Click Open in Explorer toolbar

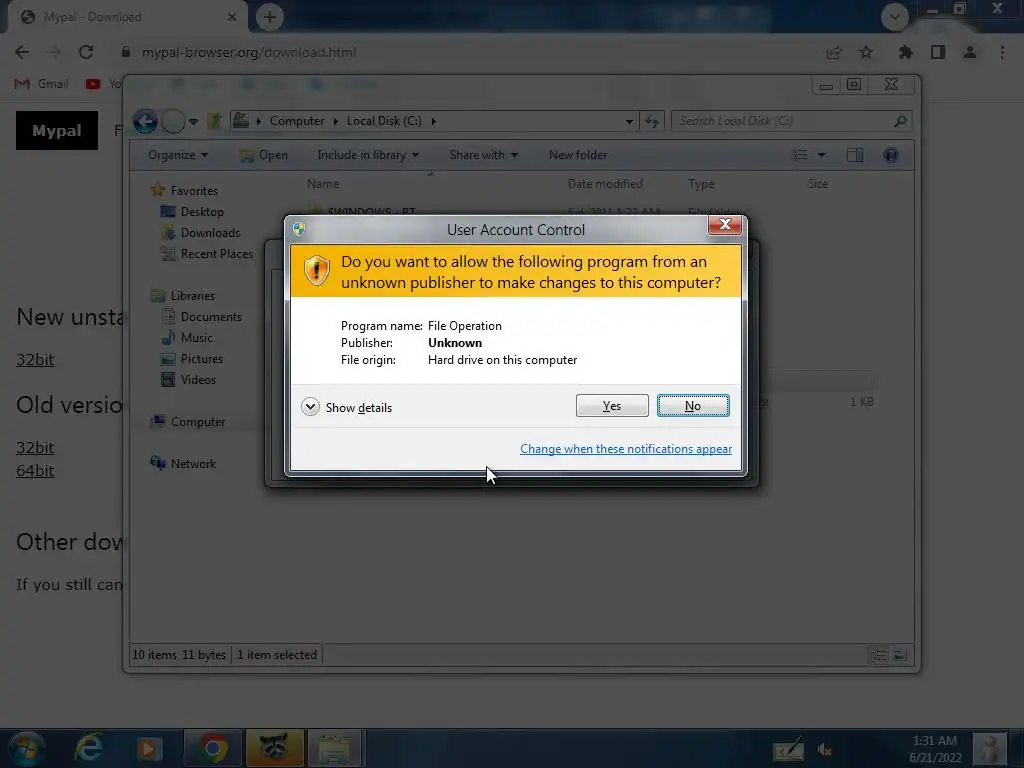coord(264,155)
